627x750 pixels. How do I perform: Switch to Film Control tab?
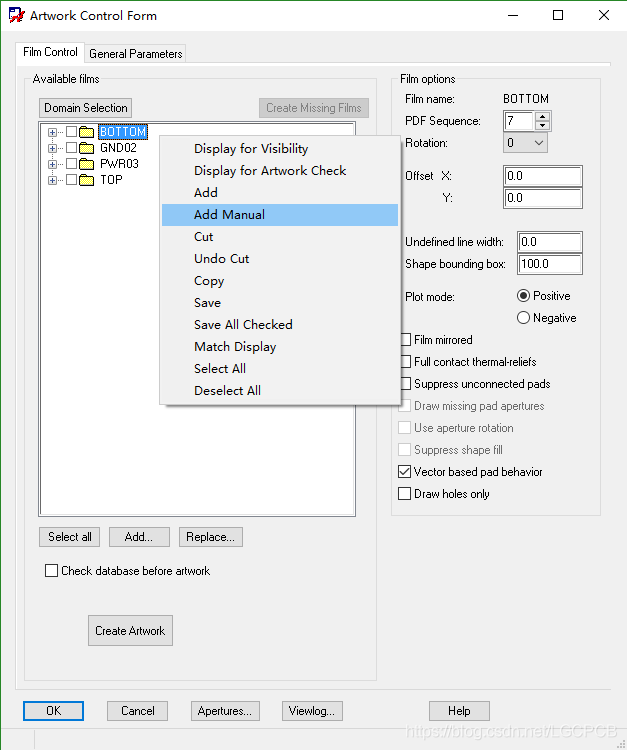point(50,52)
